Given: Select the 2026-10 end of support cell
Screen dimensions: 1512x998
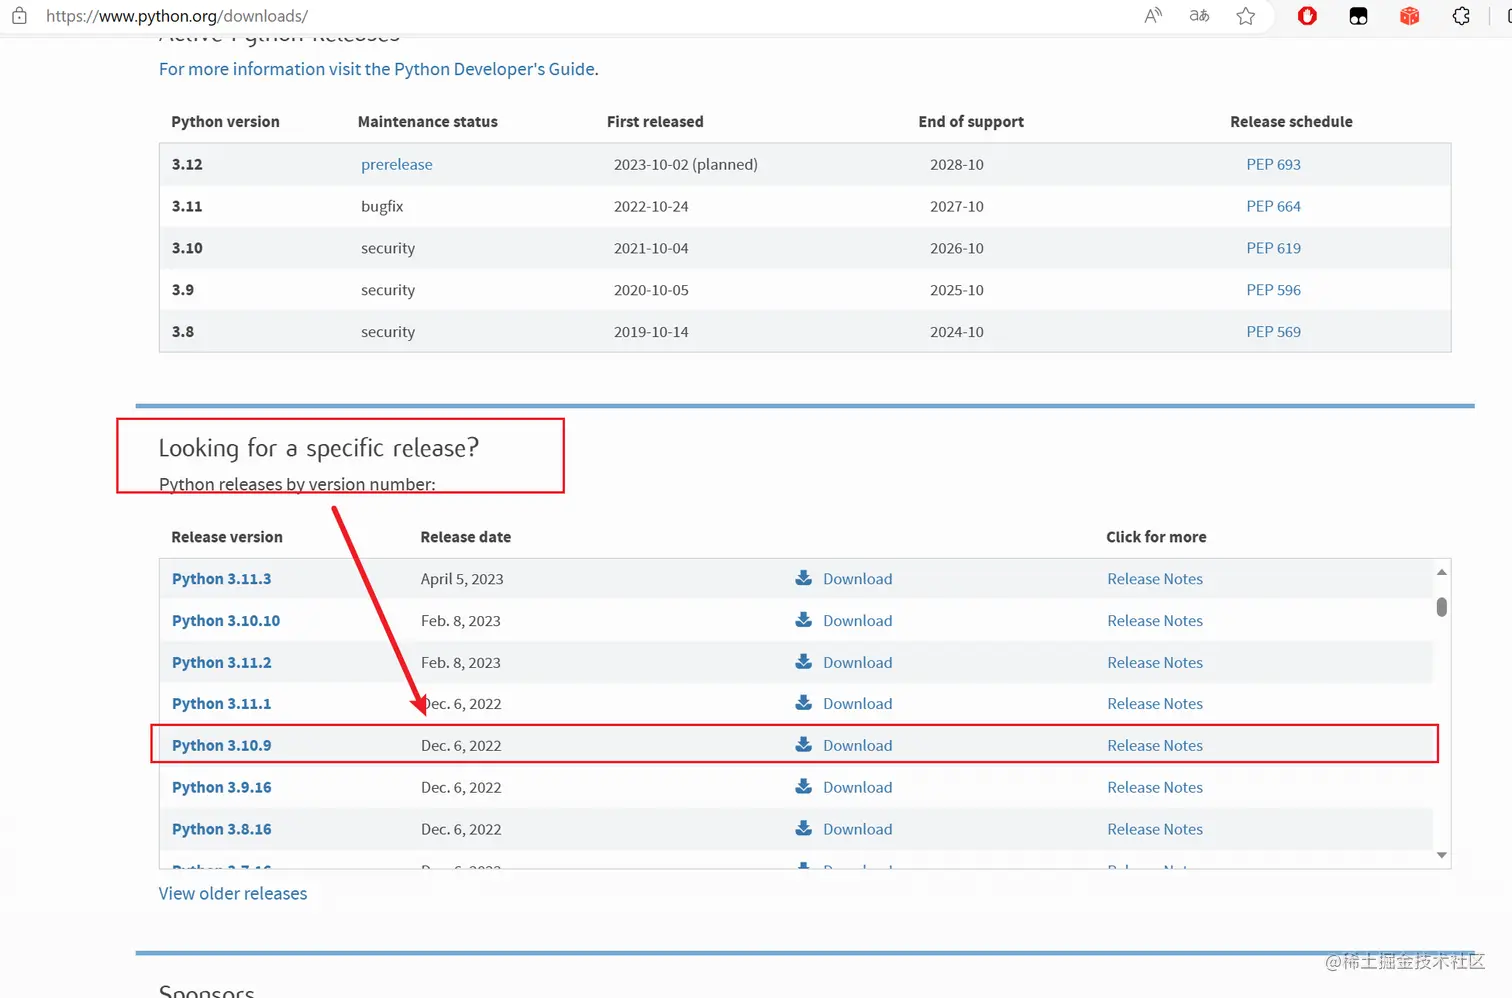Looking at the screenshot, I should (x=957, y=248).
